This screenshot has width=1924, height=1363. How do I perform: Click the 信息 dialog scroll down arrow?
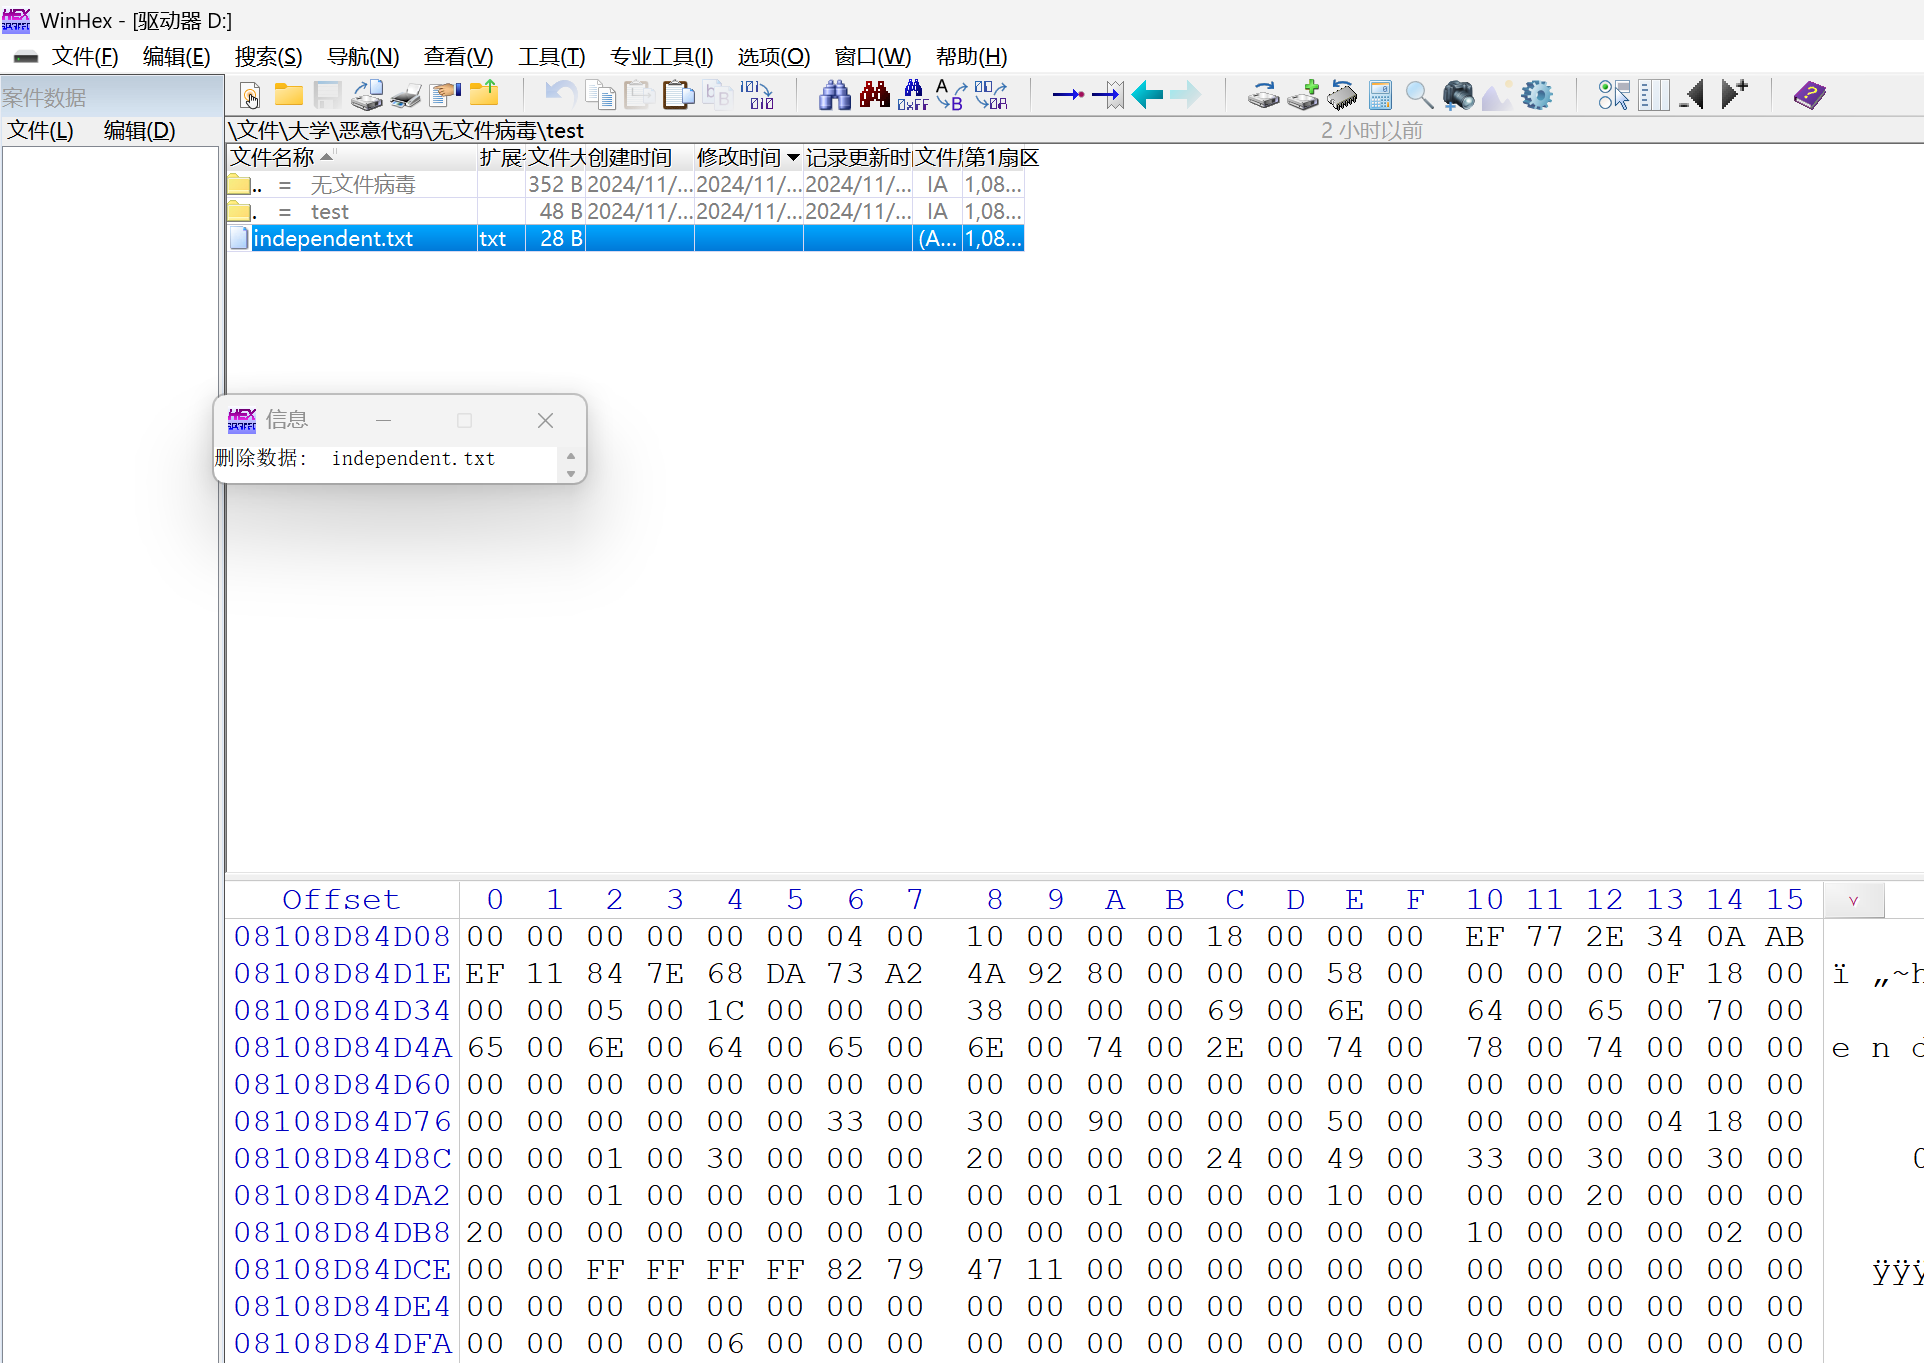tap(571, 473)
